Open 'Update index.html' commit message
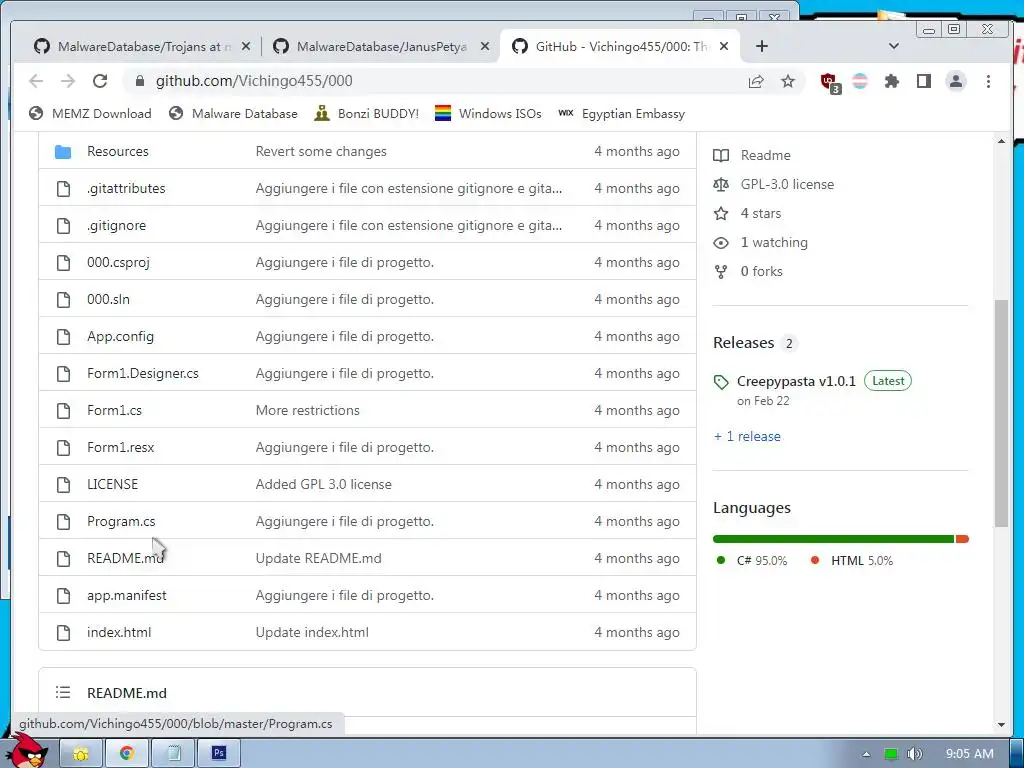 point(312,633)
